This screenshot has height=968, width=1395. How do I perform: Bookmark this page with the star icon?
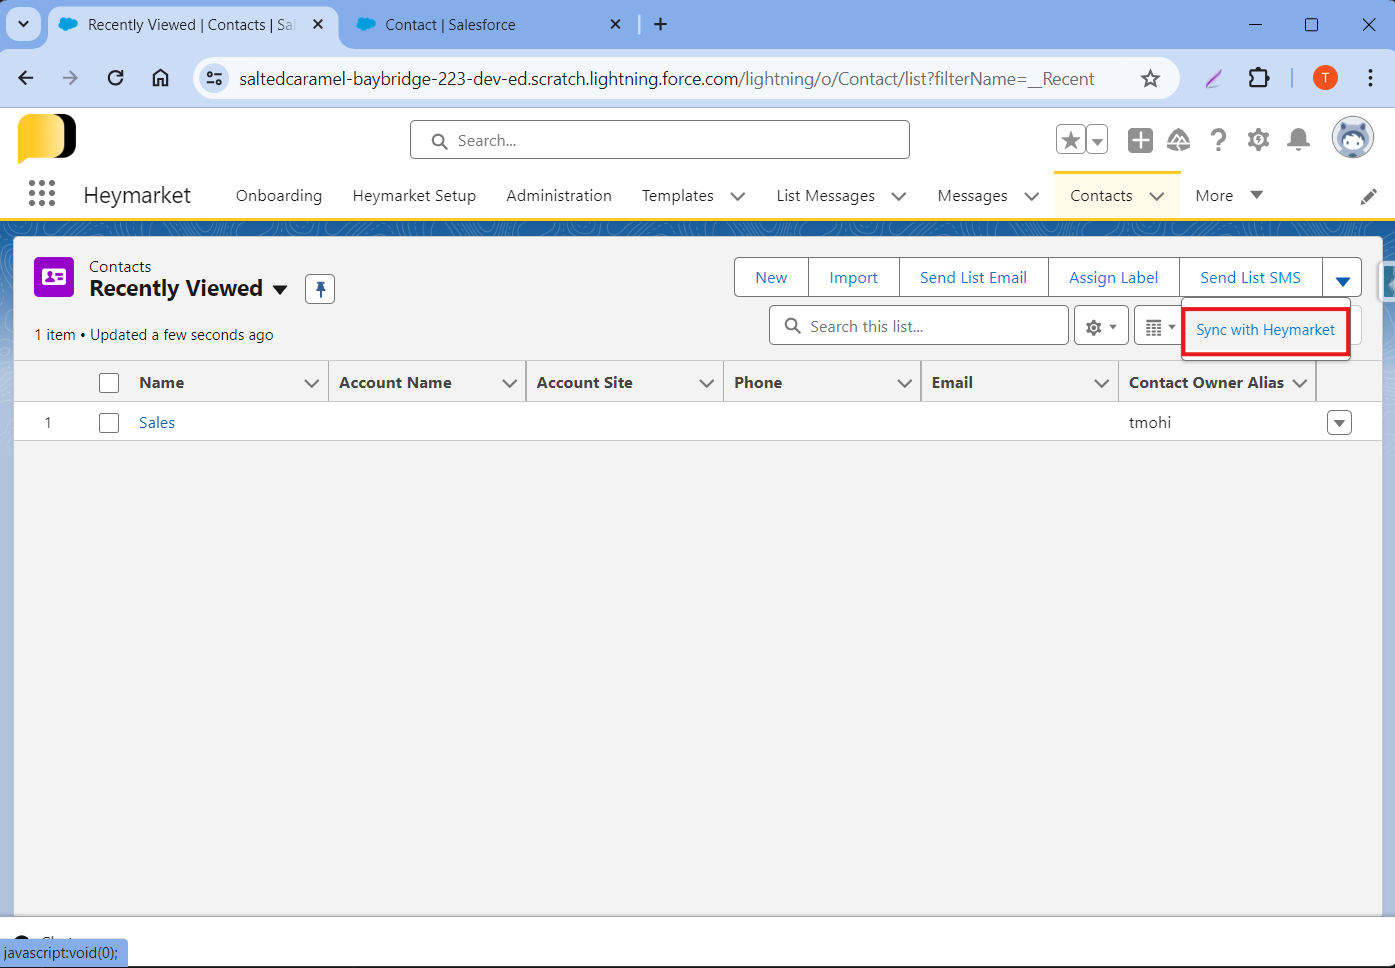point(1150,78)
